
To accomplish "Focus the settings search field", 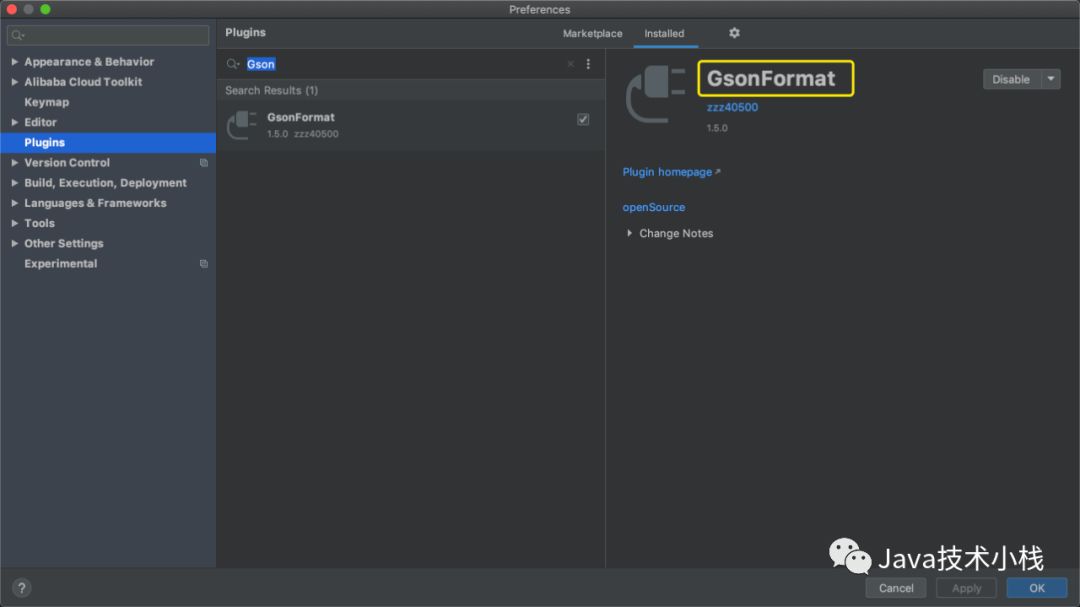I will click(108, 35).
